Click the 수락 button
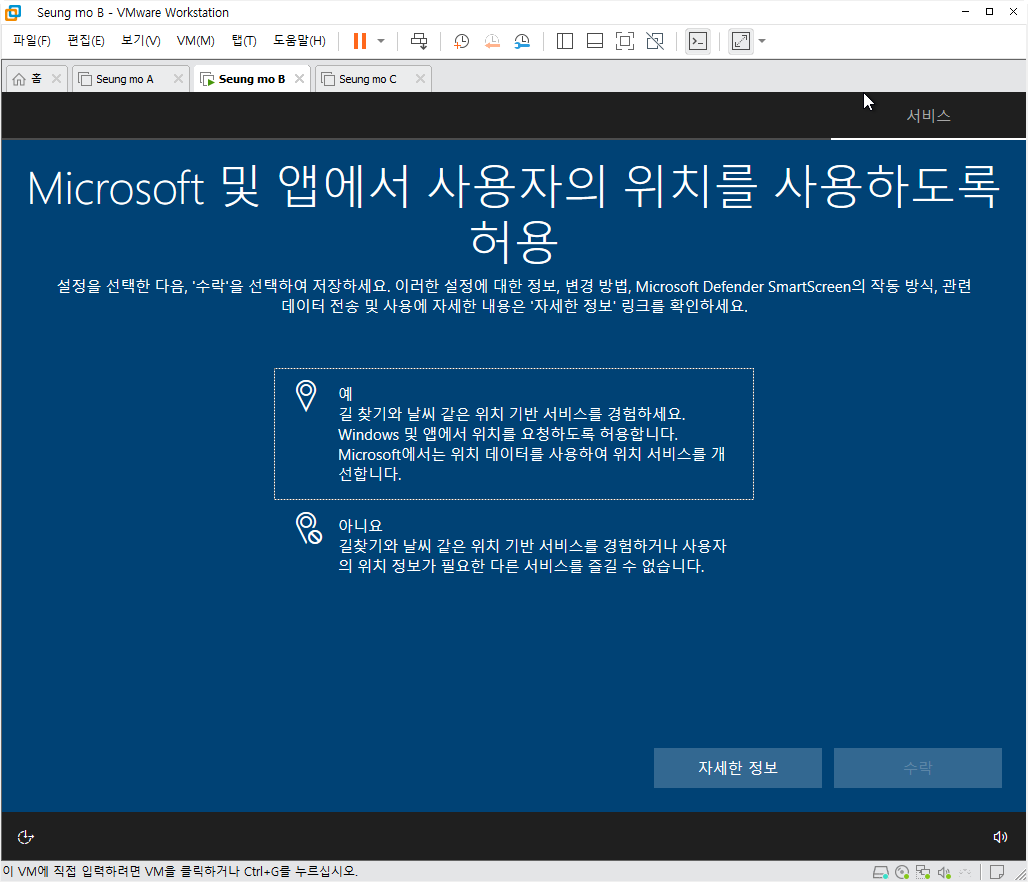The image size is (1028, 882). [x=918, y=768]
